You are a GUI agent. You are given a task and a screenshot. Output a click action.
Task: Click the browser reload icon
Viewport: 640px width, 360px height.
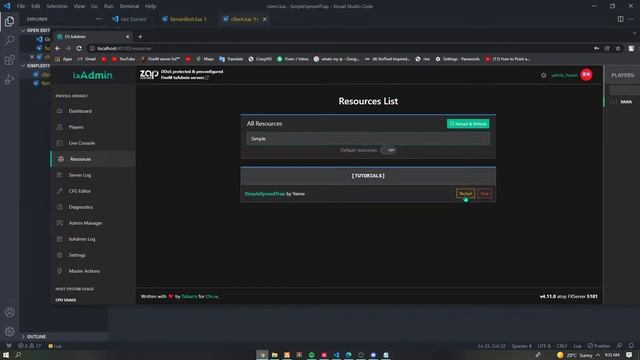point(79,48)
